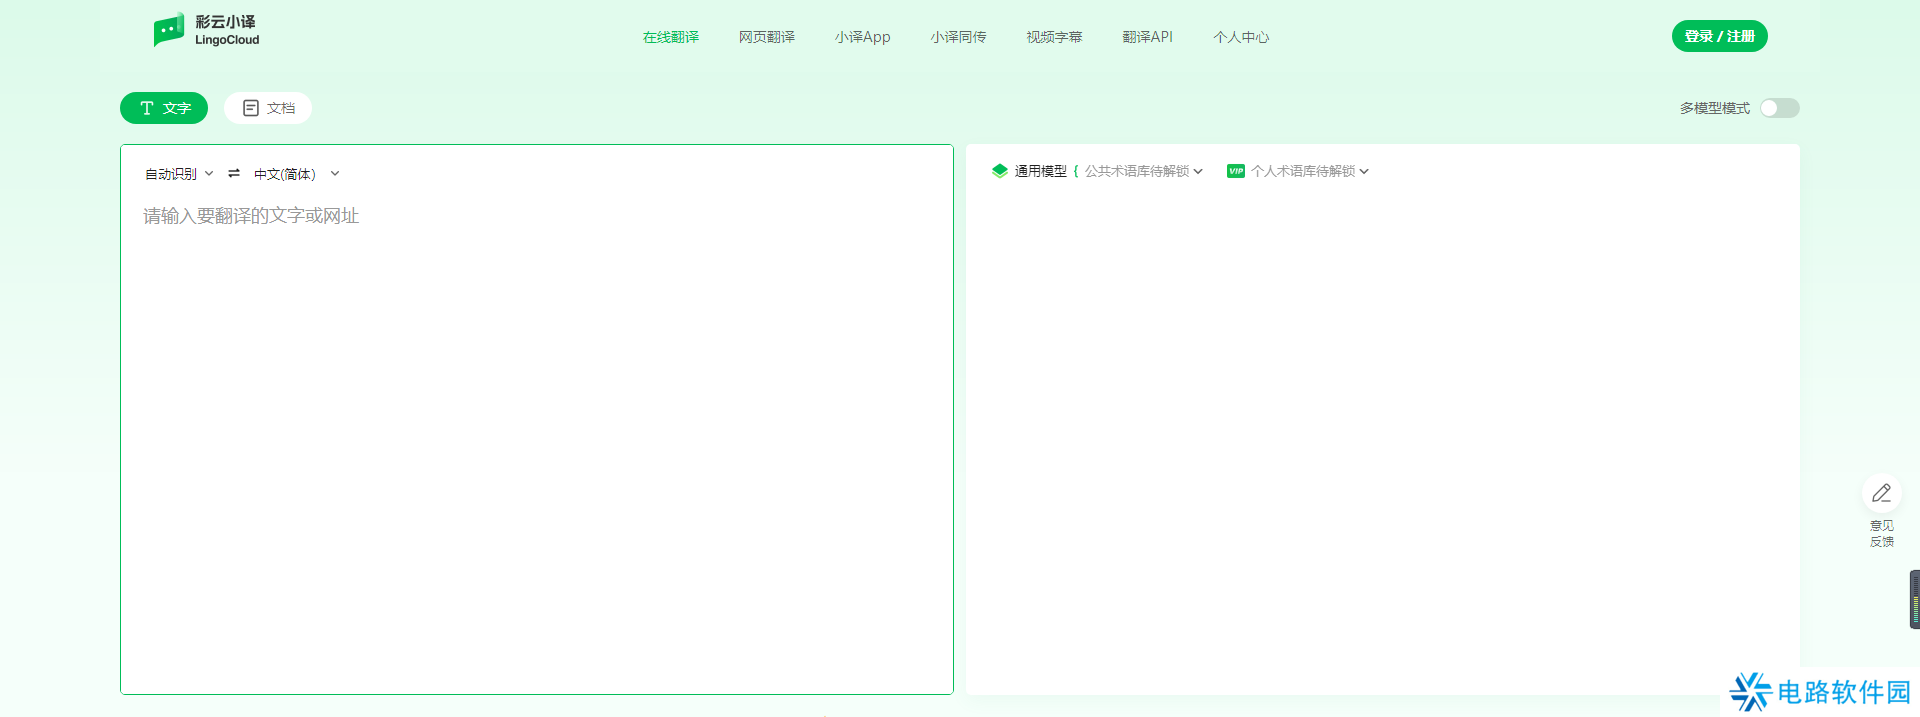This screenshot has width=1920, height=717.
Task: Switch to 文字 text translation mode
Action: pos(164,108)
